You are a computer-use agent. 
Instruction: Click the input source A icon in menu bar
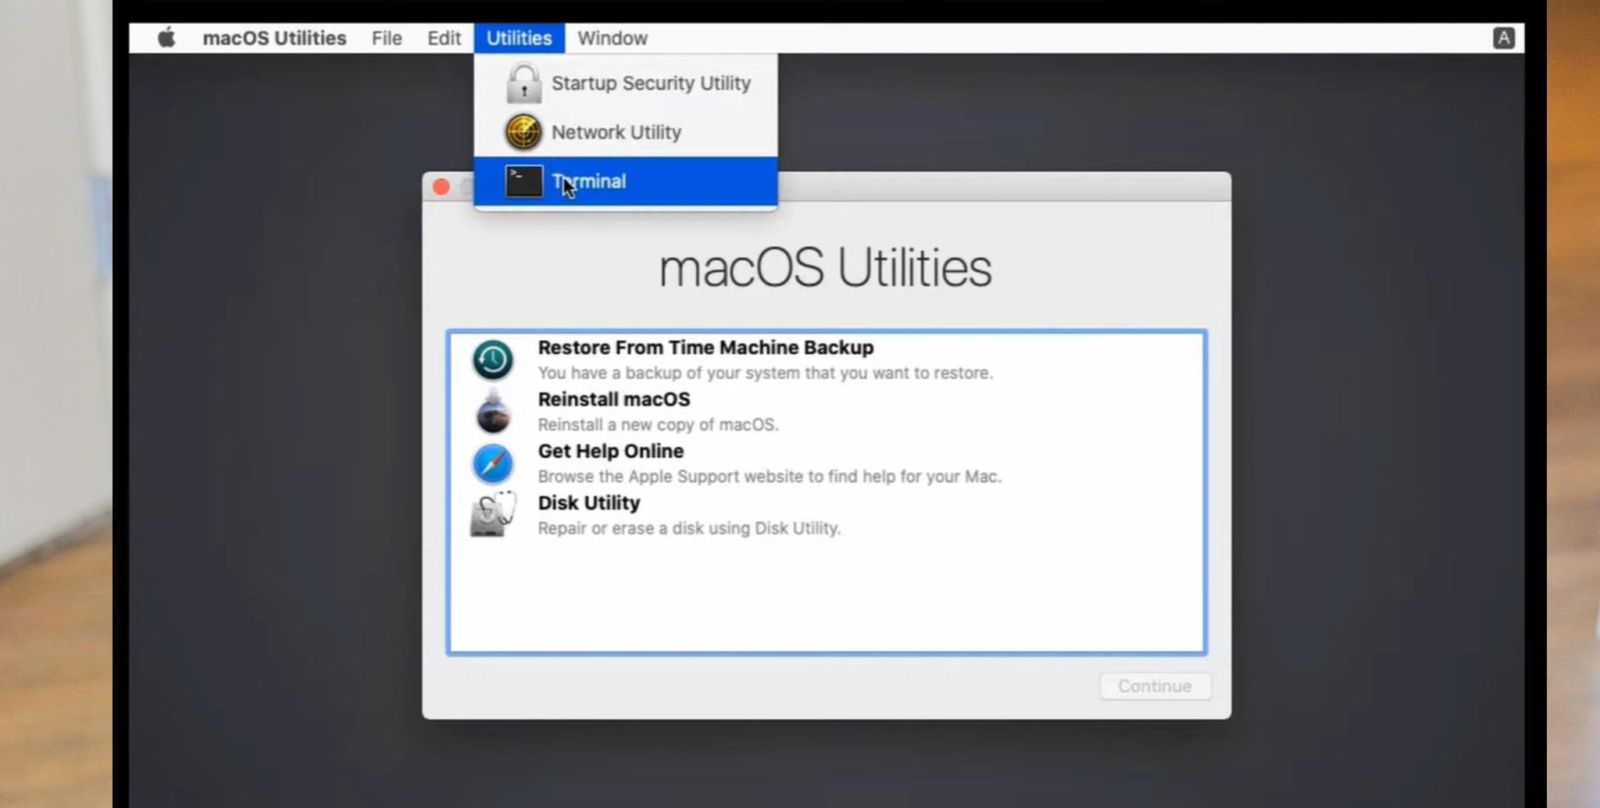point(1503,38)
